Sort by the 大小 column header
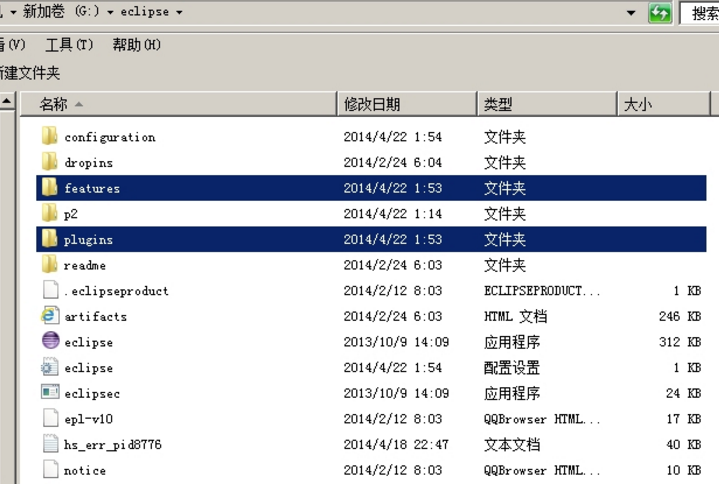 click(664, 104)
